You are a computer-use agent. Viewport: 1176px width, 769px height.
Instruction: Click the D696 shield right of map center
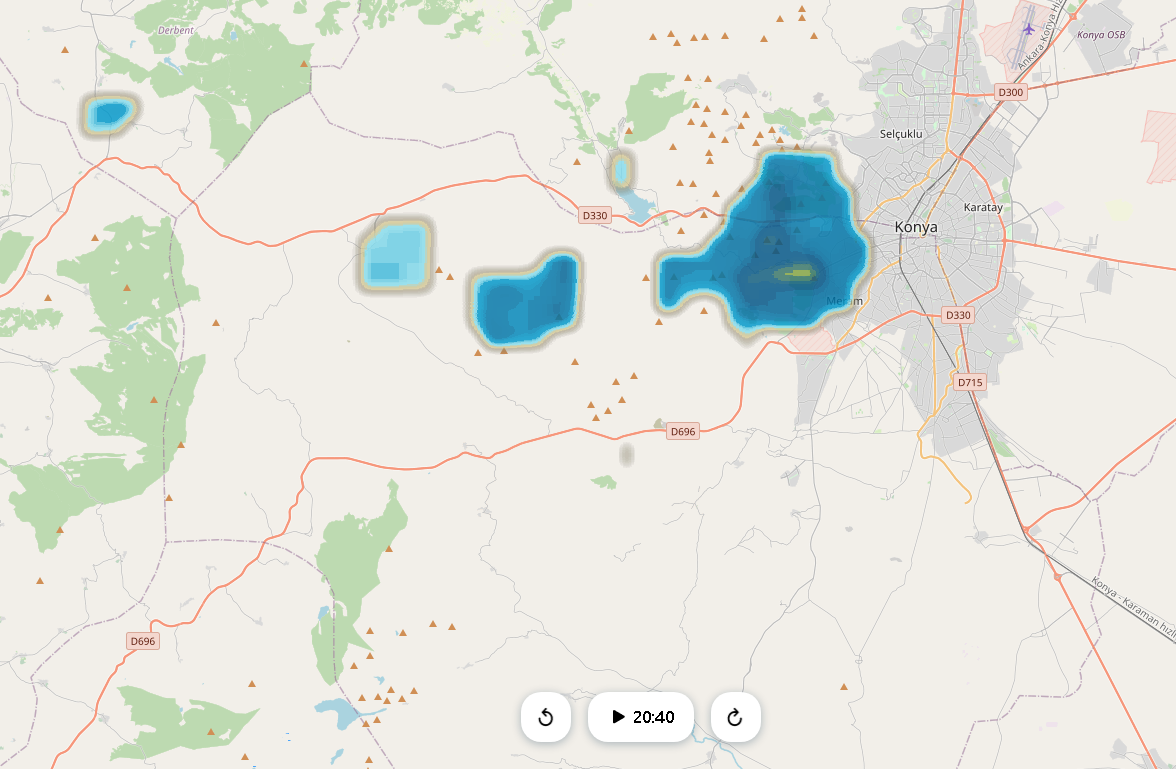(682, 431)
